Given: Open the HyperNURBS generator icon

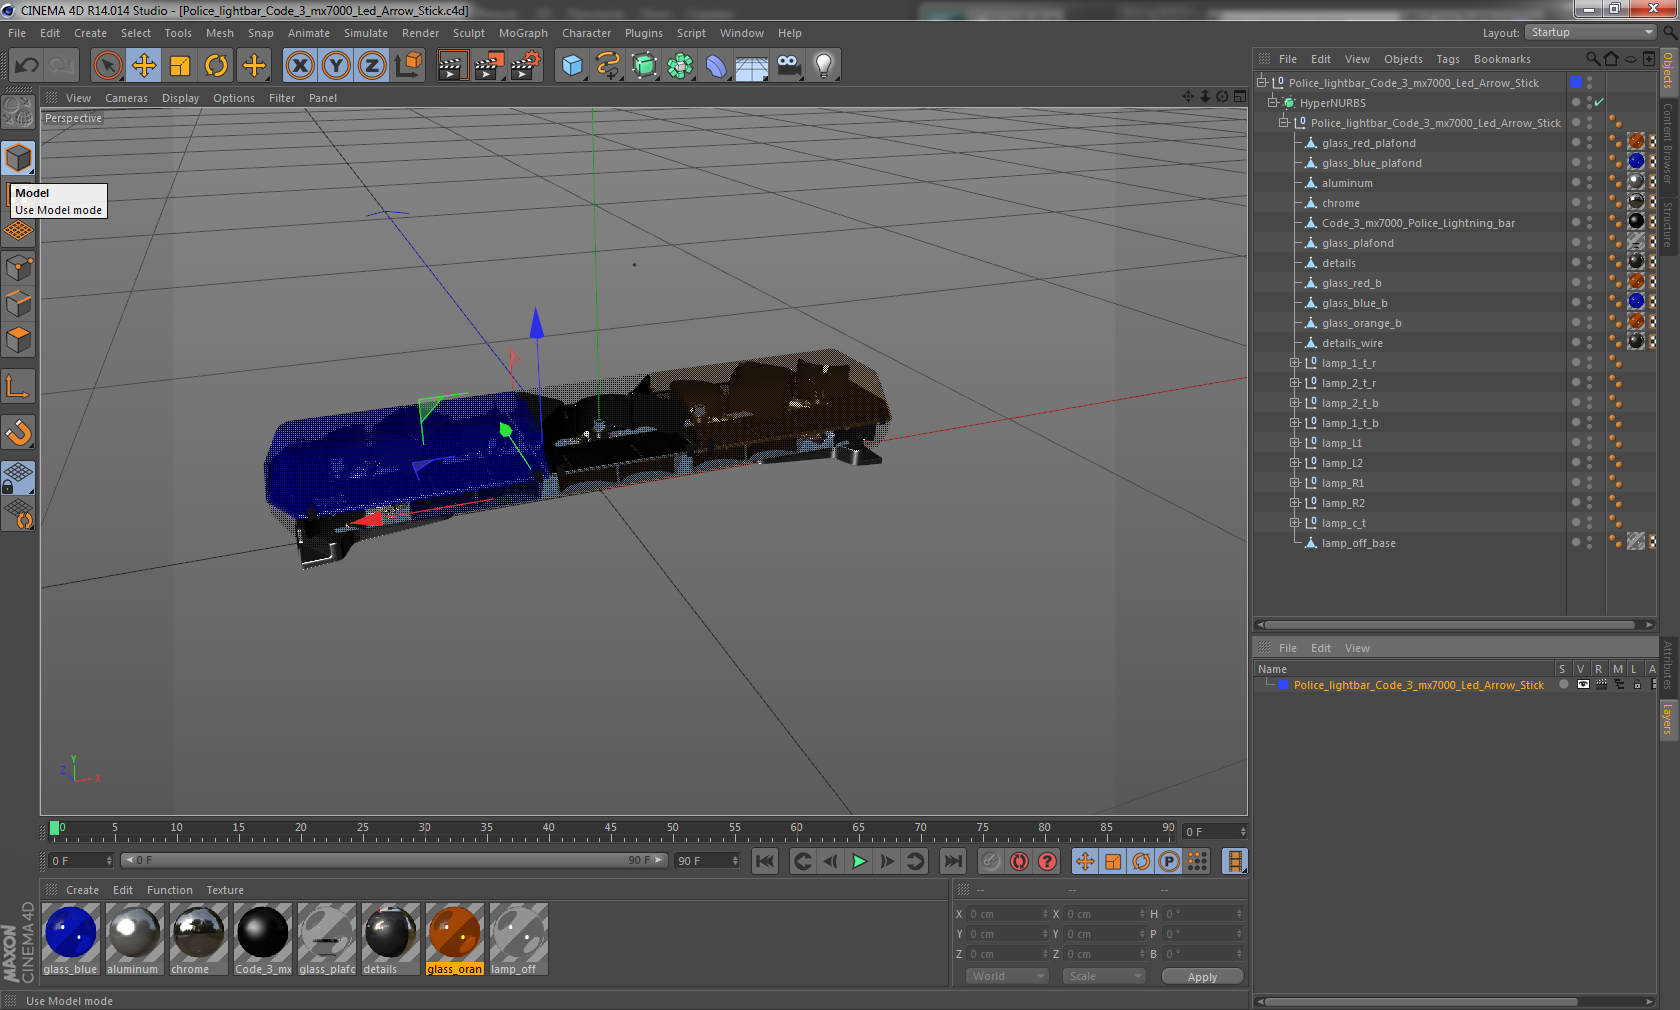Looking at the screenshot, I should tap(644, 66).
